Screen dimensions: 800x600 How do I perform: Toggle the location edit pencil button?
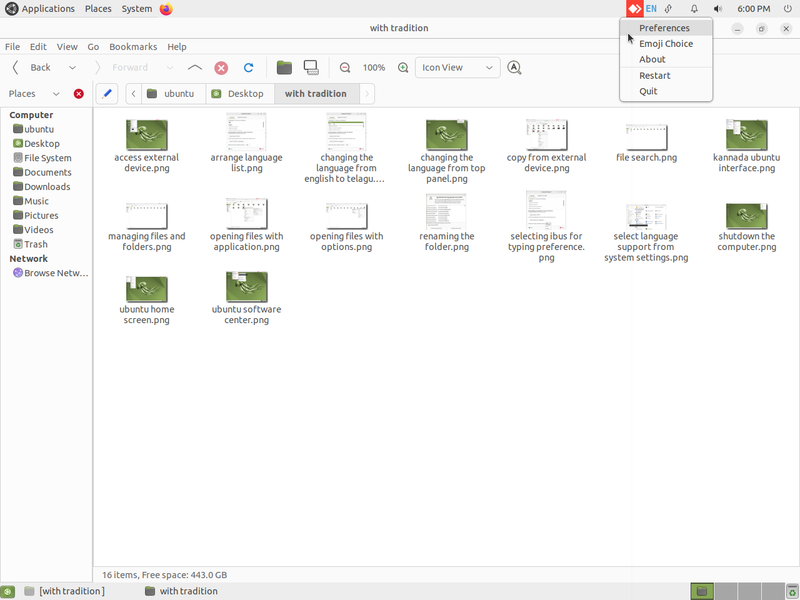107,94
